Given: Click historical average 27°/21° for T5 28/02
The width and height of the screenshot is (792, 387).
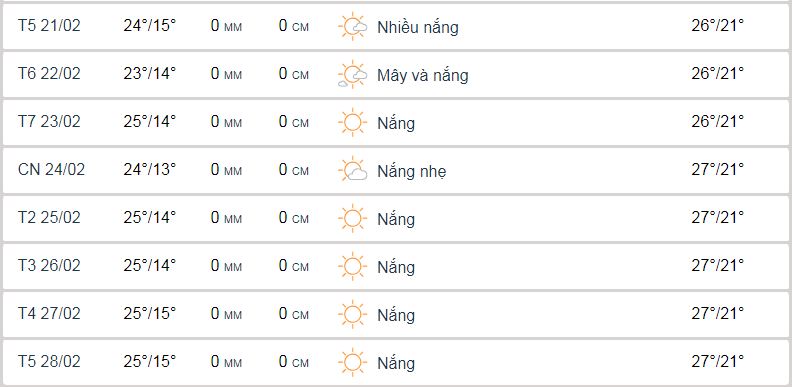Looking at the screenshot, I should [717, 361].
